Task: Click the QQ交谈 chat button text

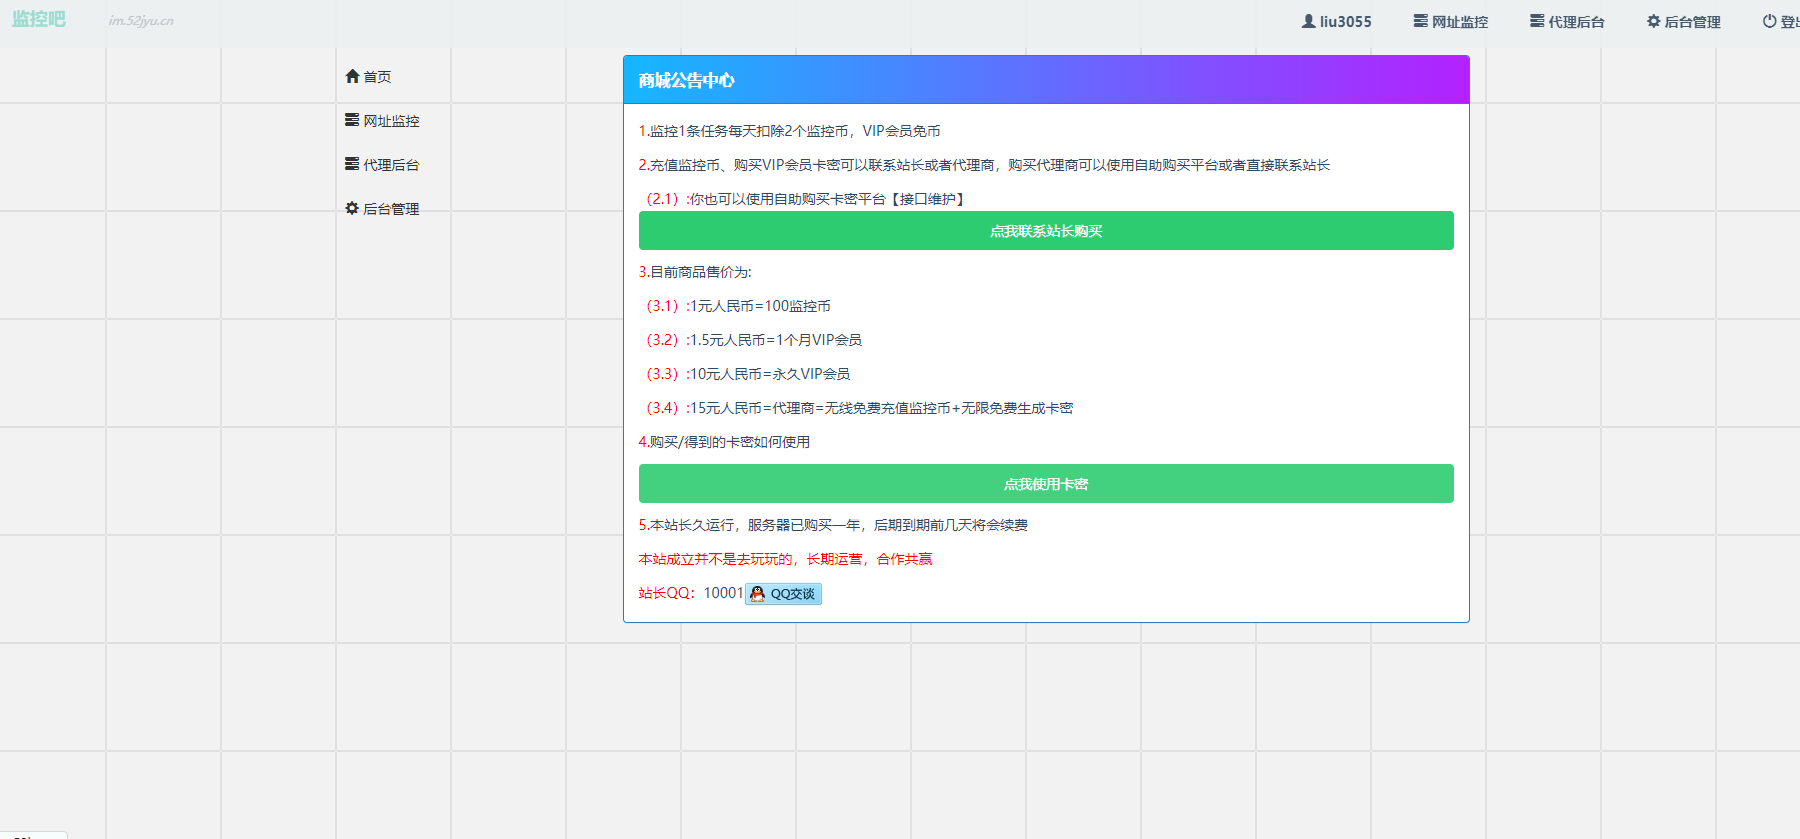Action: tap(792, 594)
